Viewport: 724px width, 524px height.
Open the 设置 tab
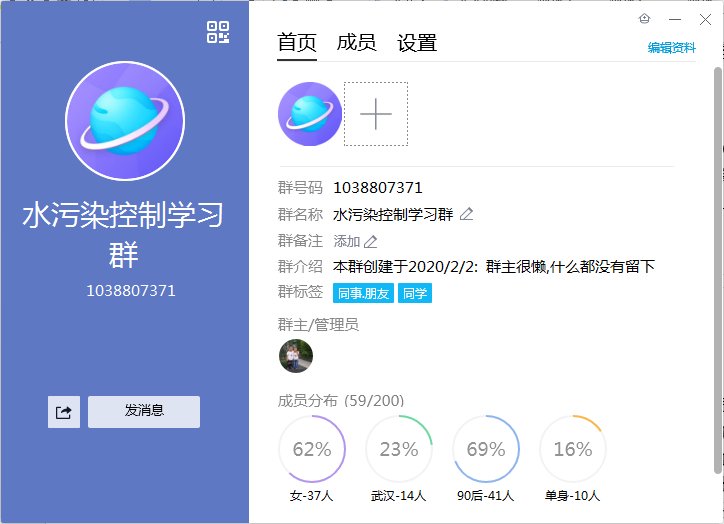coord(417,43)
